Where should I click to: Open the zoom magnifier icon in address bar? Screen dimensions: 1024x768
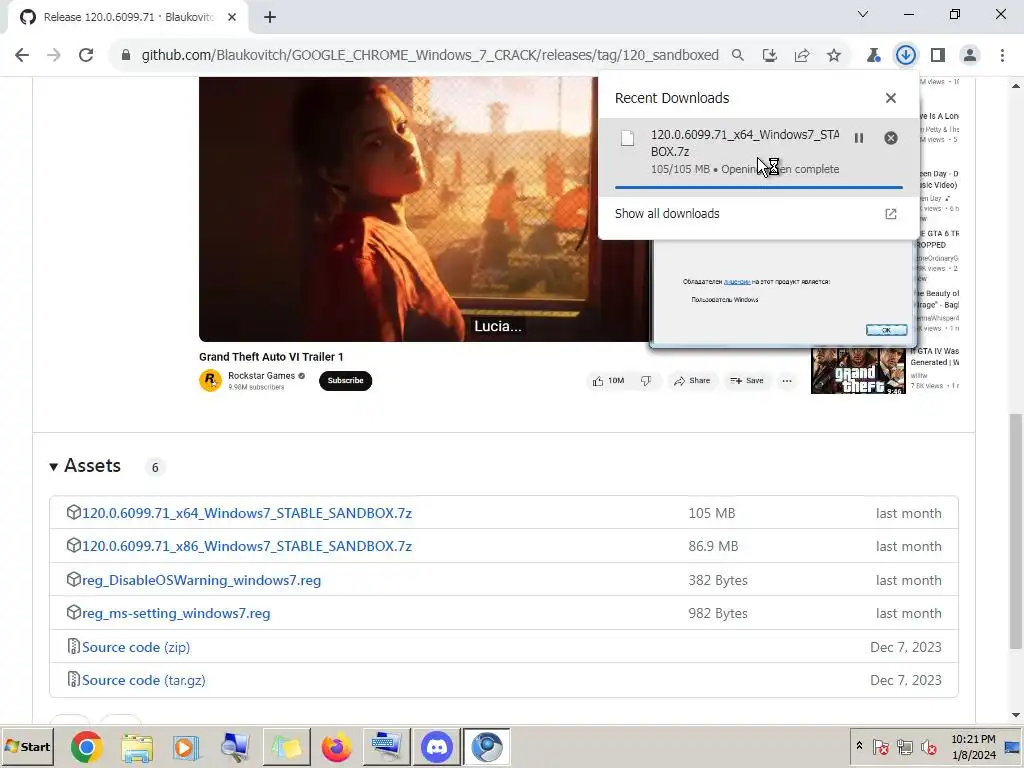click(737, 56)
